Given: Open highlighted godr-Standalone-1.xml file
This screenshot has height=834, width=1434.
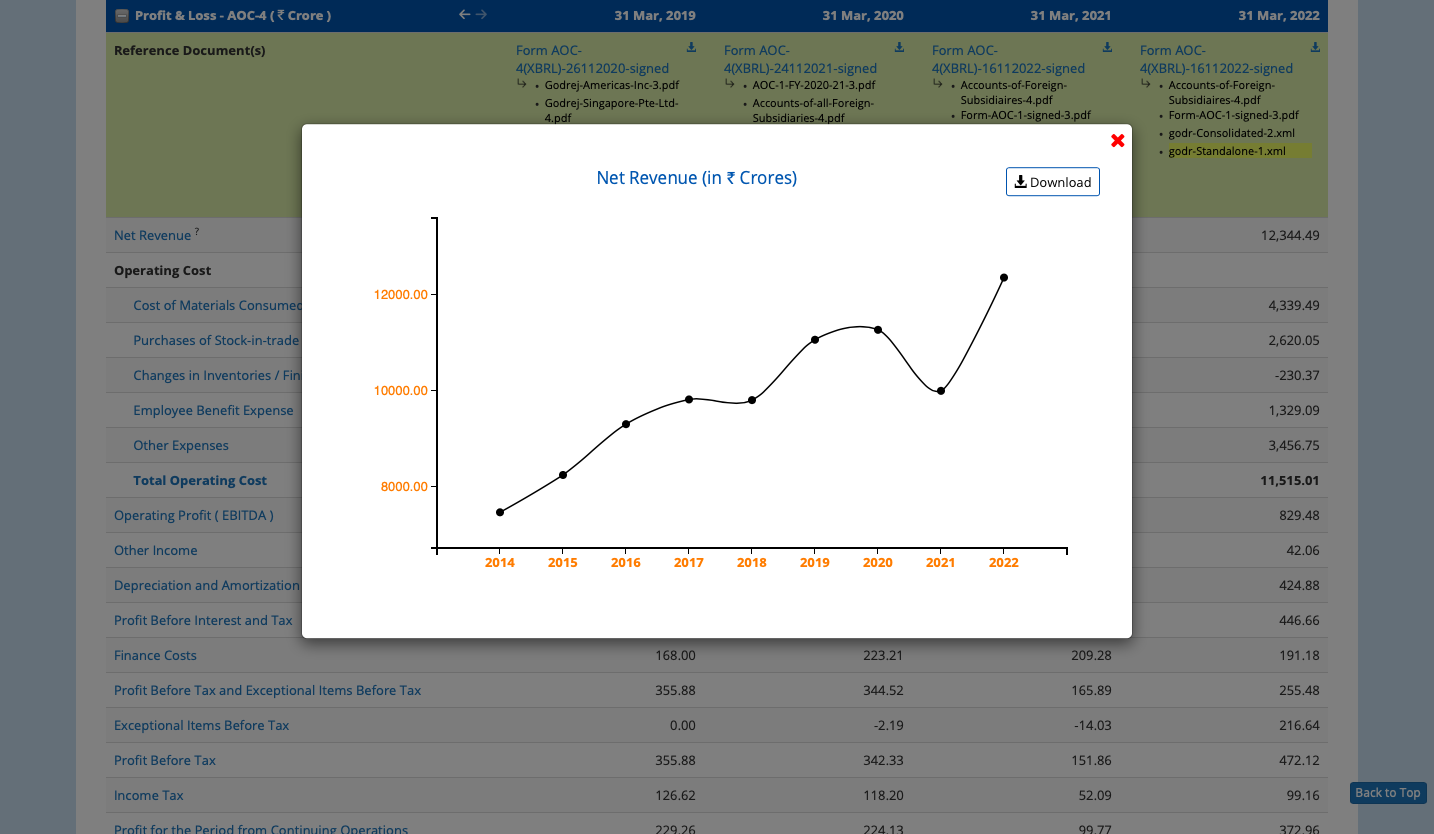Looking at the screenshot, I should click(1226, 151).
